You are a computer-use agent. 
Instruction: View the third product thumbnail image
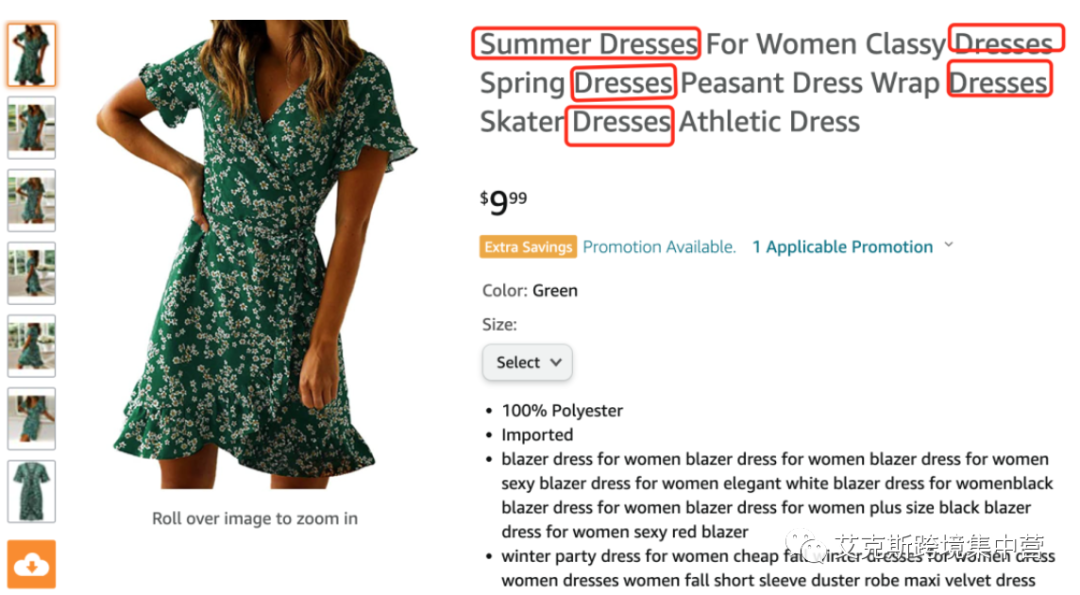pyautogui.click(x=32, y=200)
